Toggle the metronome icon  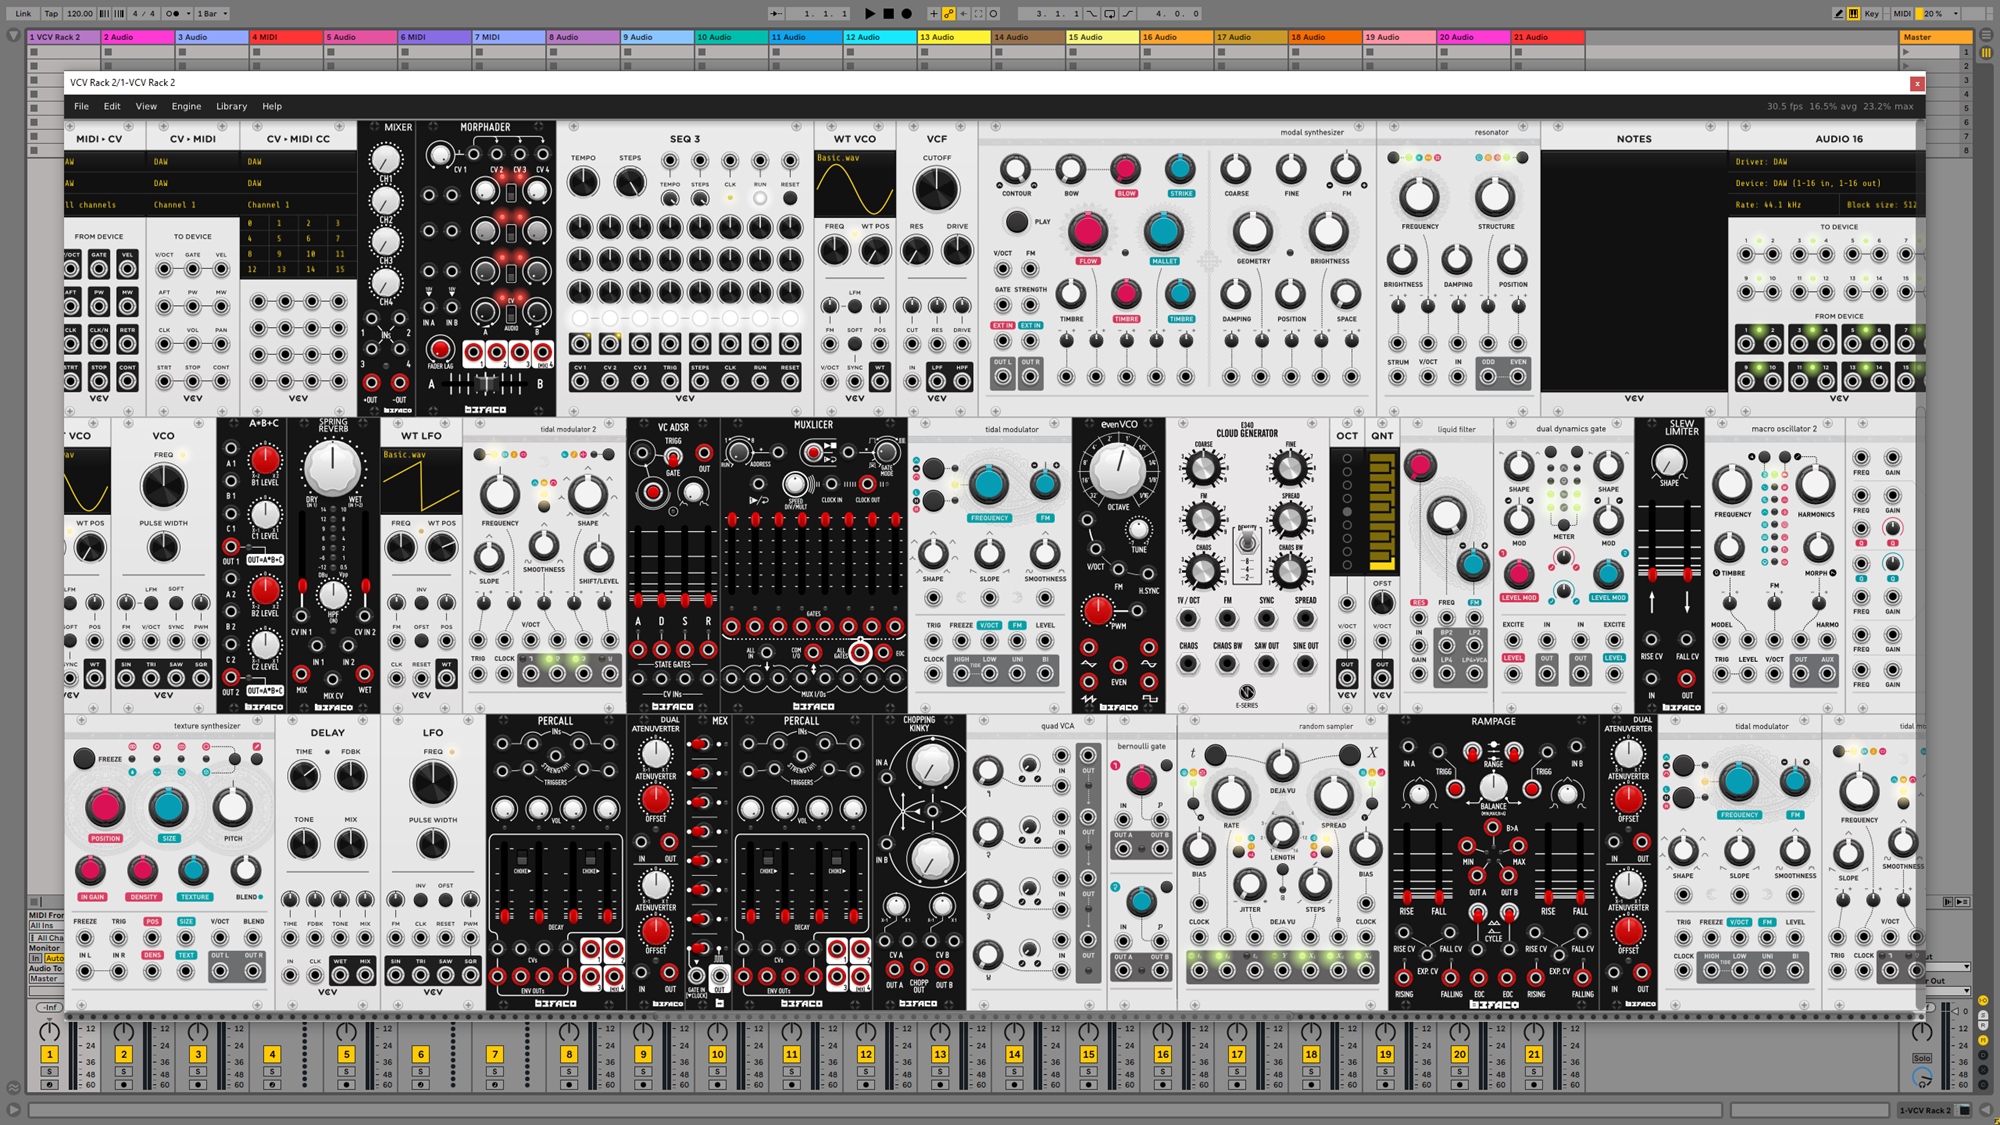(x=172, y=14)
